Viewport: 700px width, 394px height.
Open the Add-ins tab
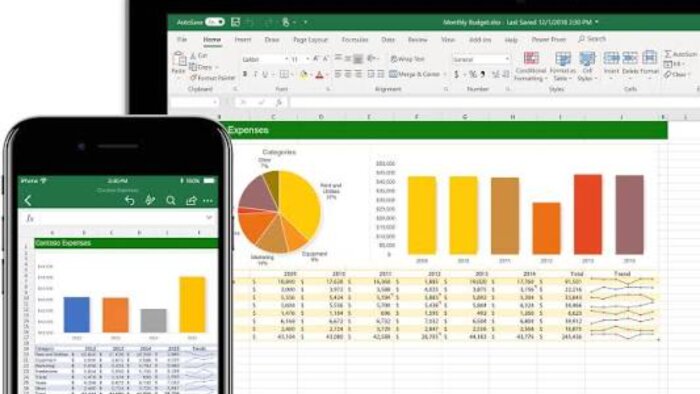480,40
